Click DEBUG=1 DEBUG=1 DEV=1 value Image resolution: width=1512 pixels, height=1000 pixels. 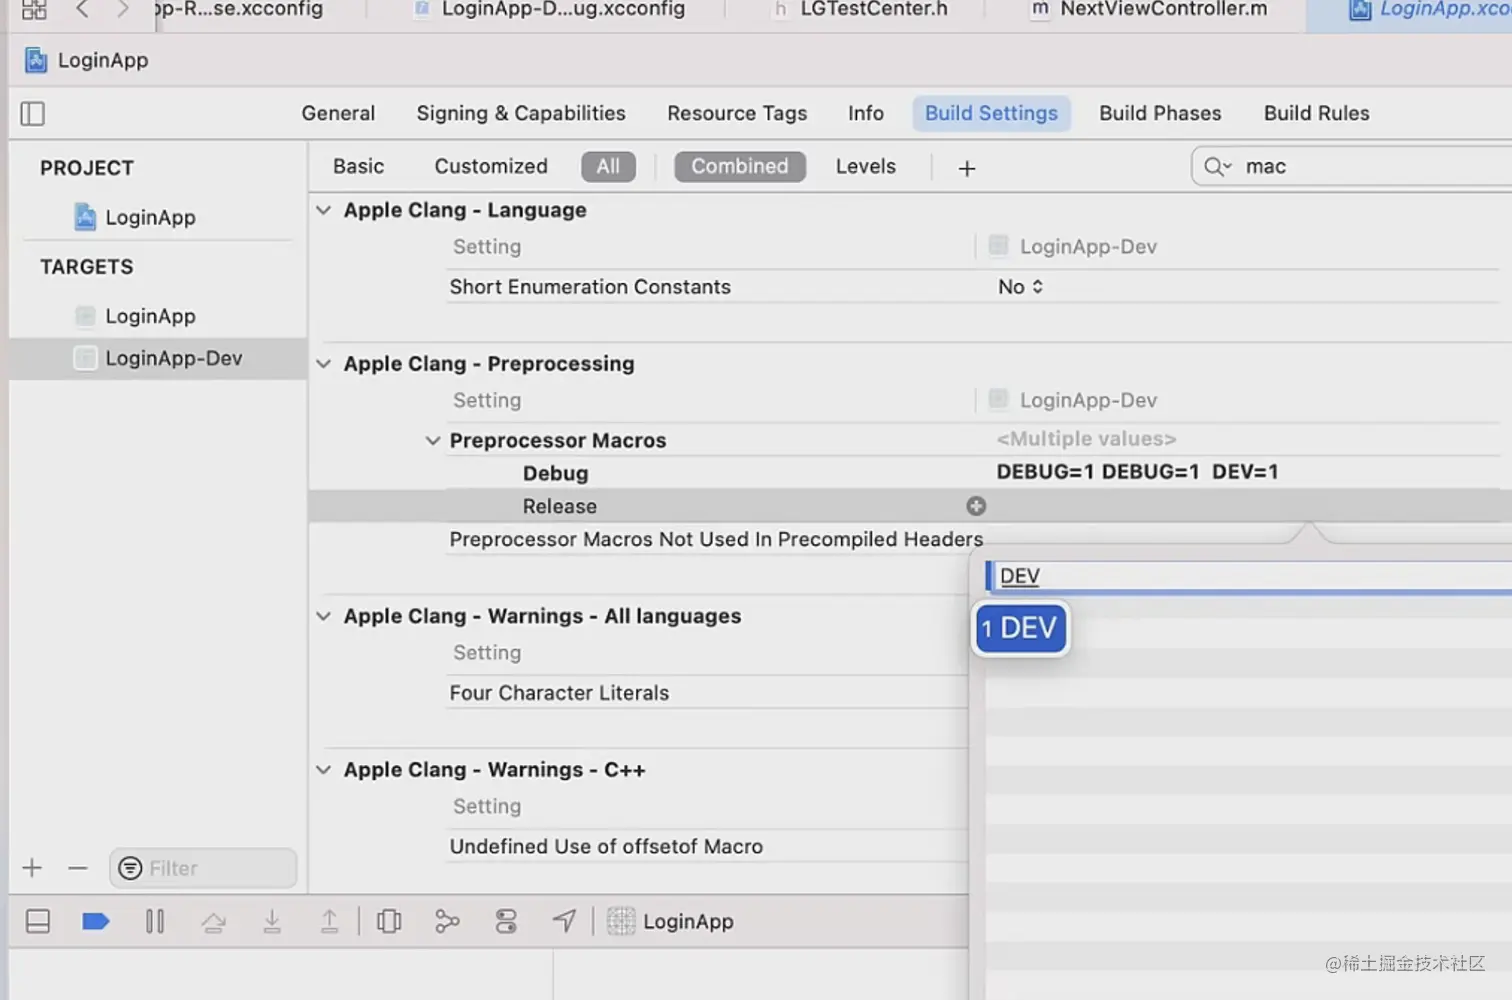coord(1137,472)
